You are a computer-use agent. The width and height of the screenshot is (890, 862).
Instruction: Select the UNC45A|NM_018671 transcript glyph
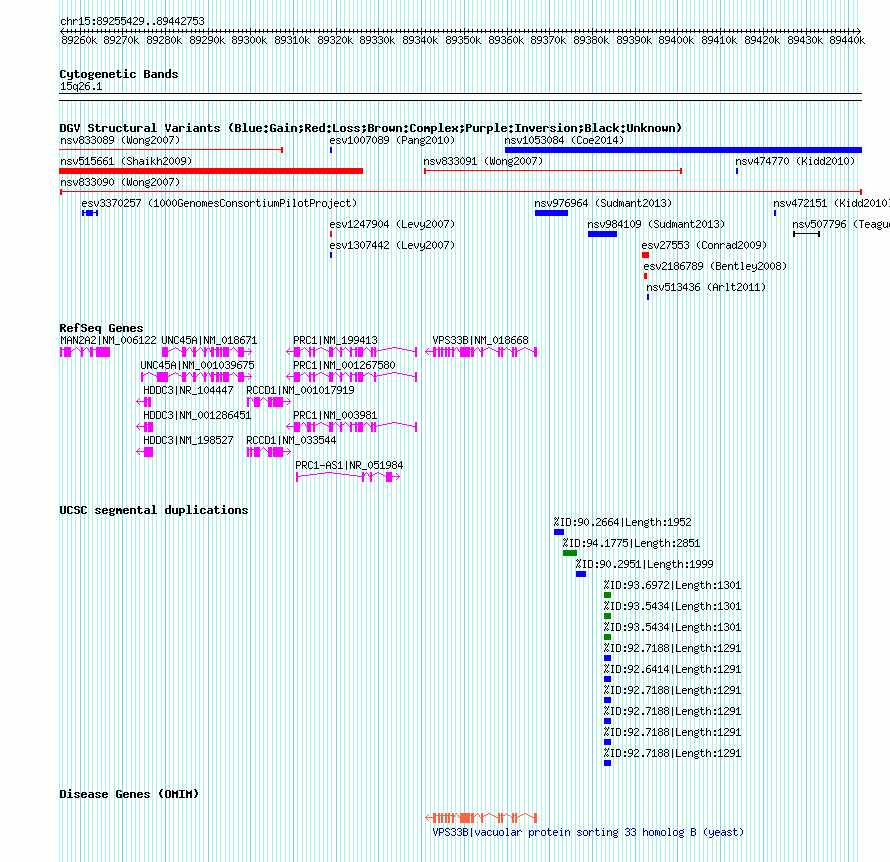coord(207,352)
